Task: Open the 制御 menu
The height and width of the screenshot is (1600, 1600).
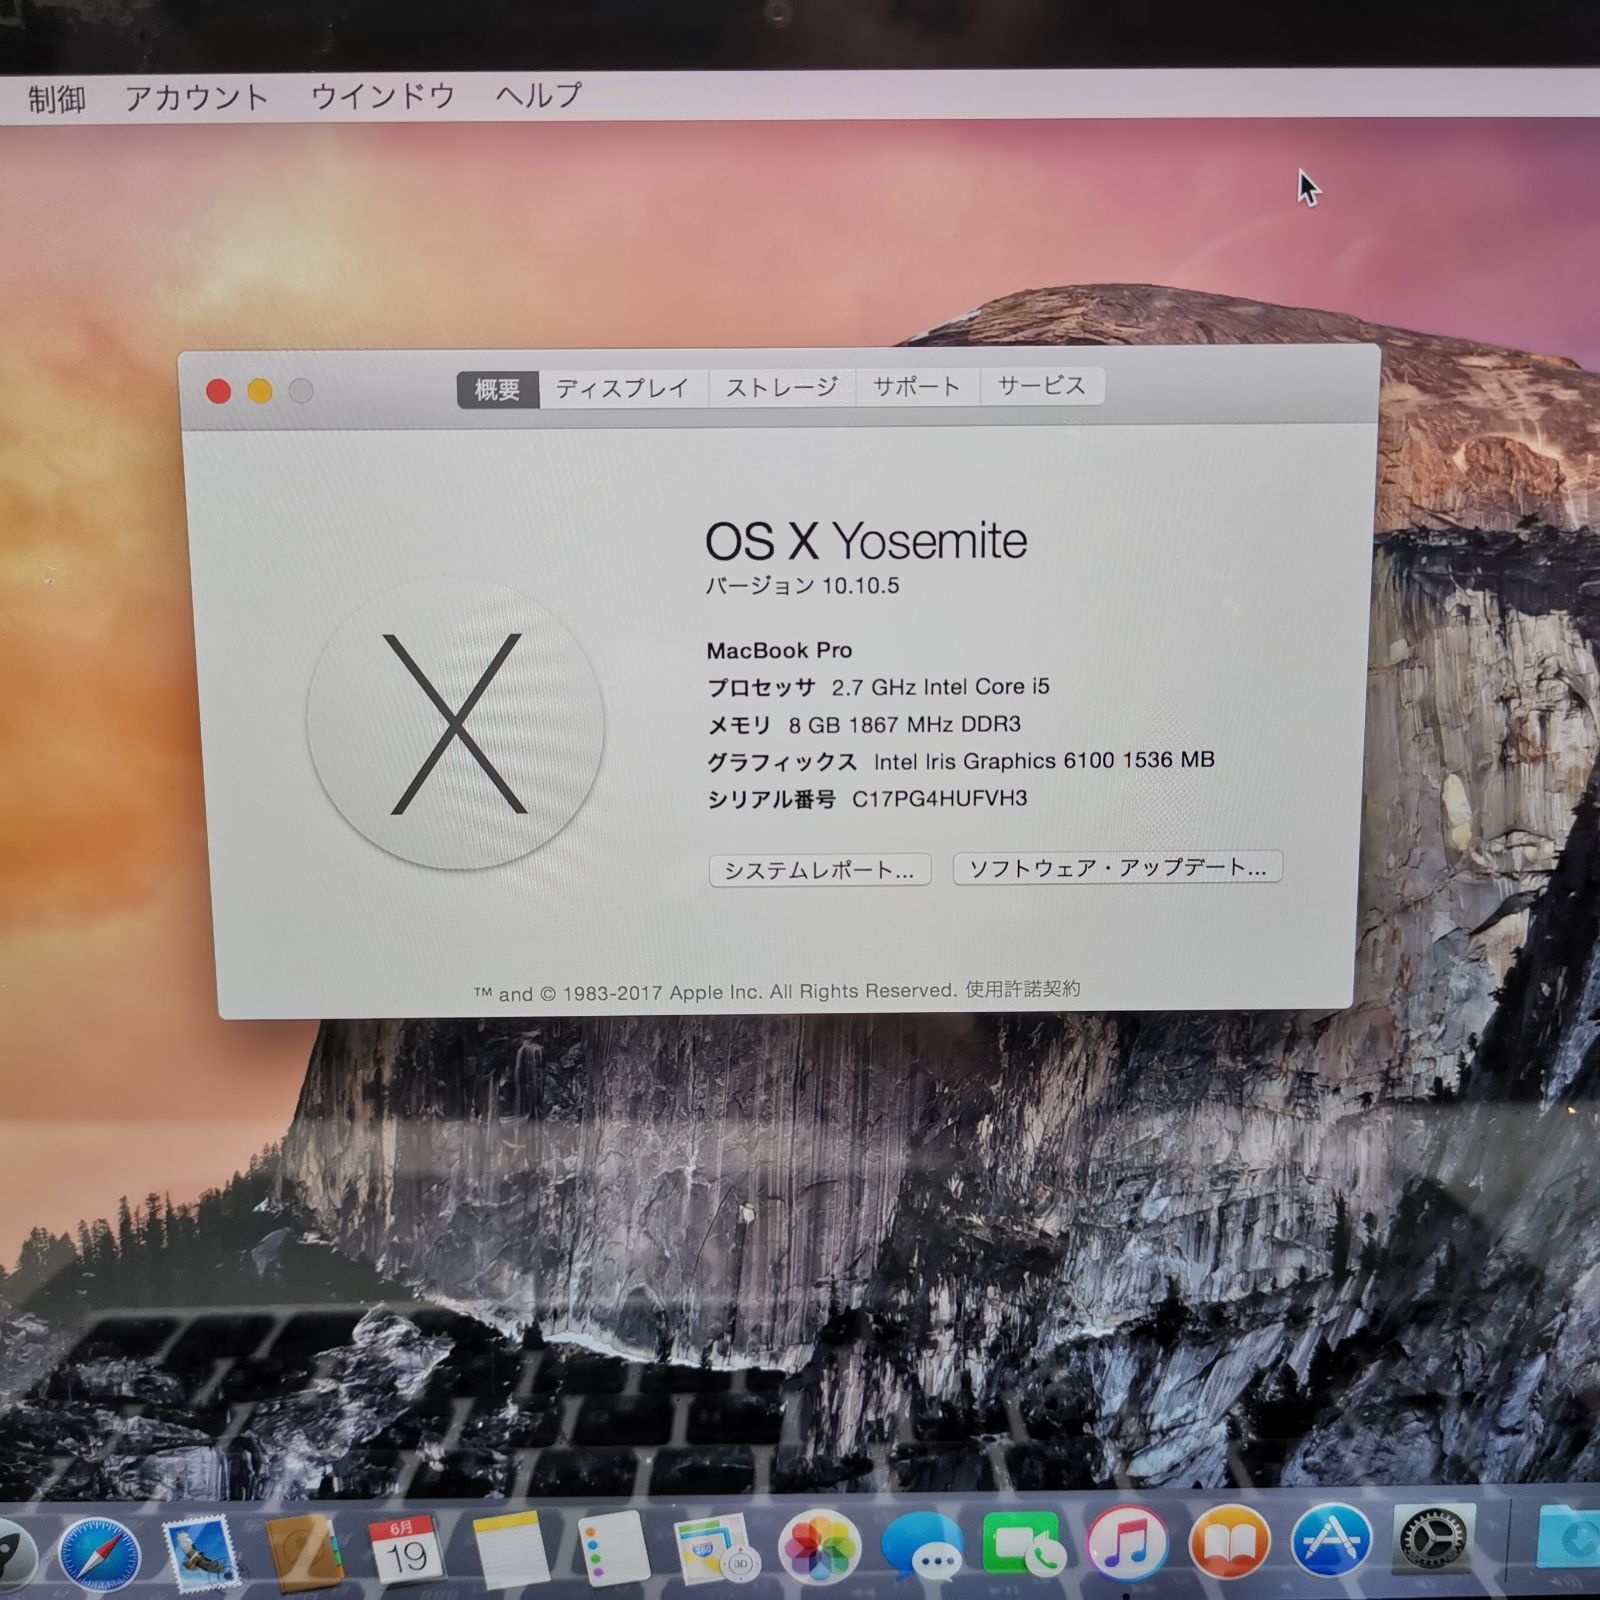Action: coord(56,99)
